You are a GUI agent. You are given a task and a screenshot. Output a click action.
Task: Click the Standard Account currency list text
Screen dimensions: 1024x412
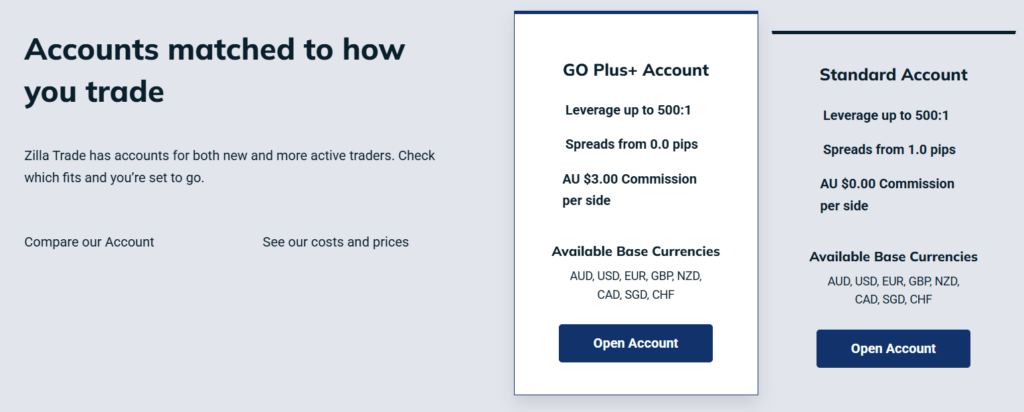click(x=893, y=290)
